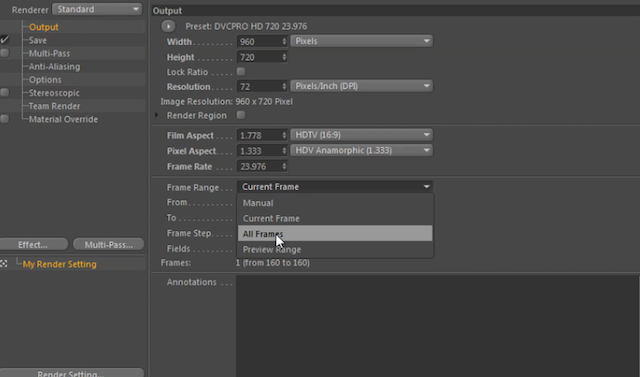
Task: Select Output in the settings tree
Action: pyautogui.click(x=43, y=27)
